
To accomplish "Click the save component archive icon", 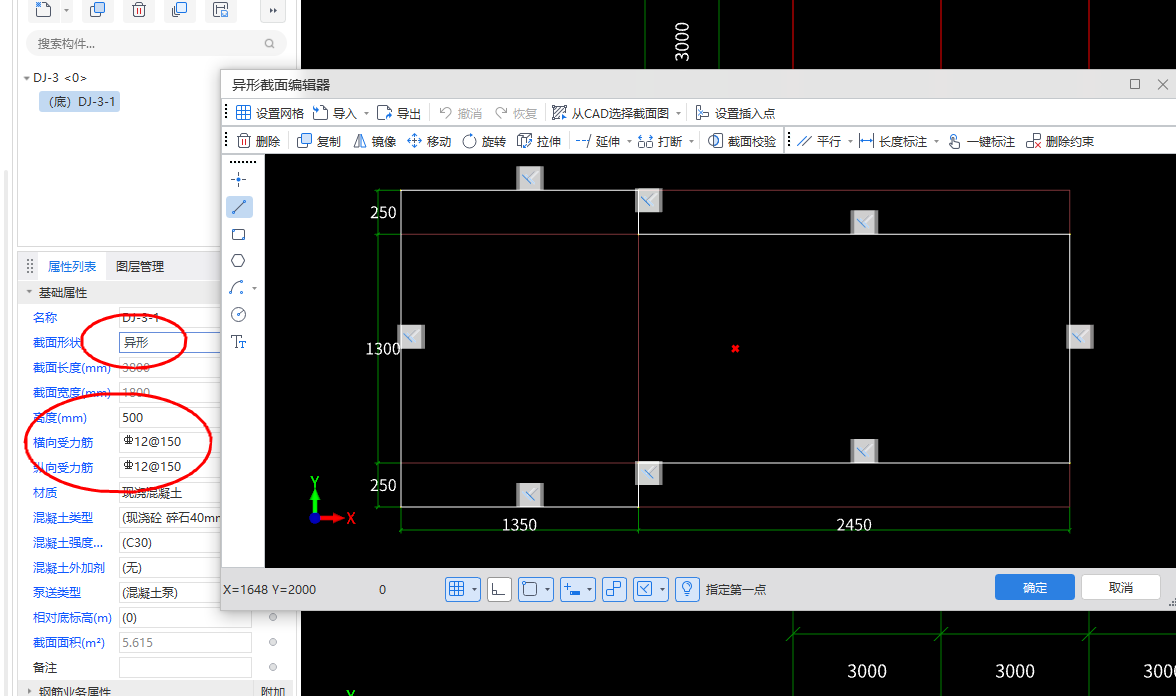I will point(220,10).
